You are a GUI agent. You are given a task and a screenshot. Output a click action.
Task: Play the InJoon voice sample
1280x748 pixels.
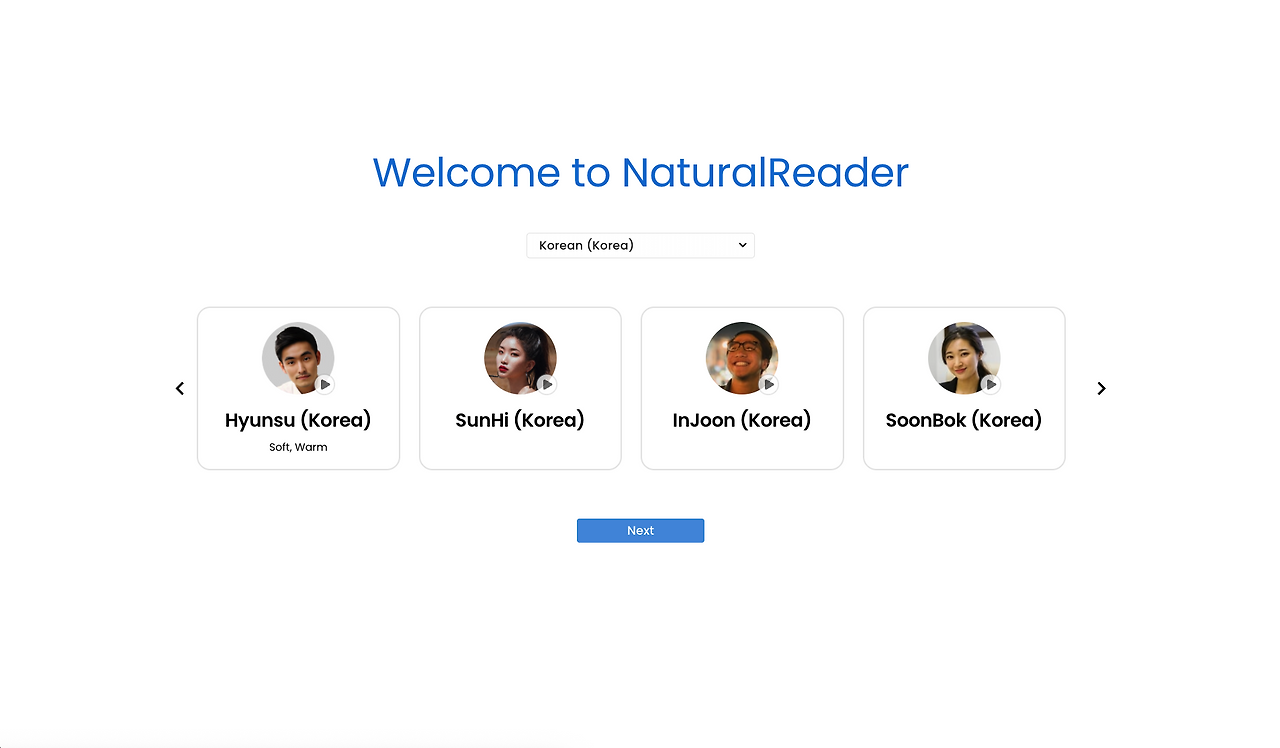[769, 385]
